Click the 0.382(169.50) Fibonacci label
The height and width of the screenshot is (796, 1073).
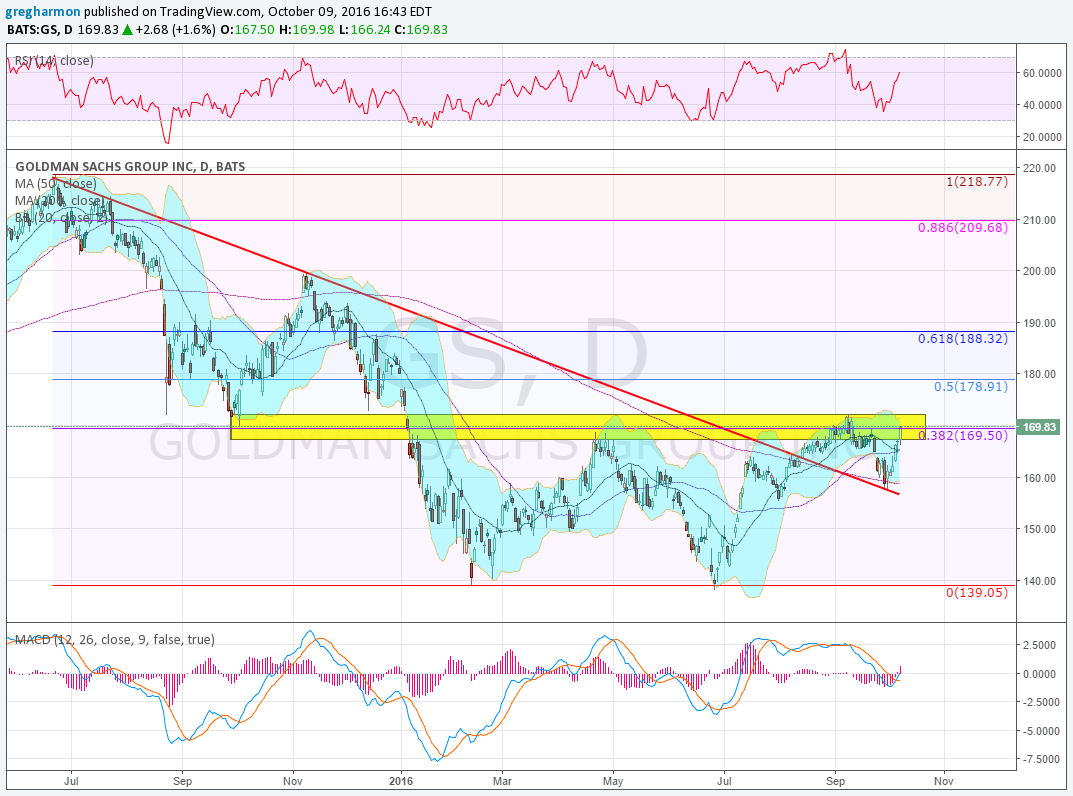point(965,435)
